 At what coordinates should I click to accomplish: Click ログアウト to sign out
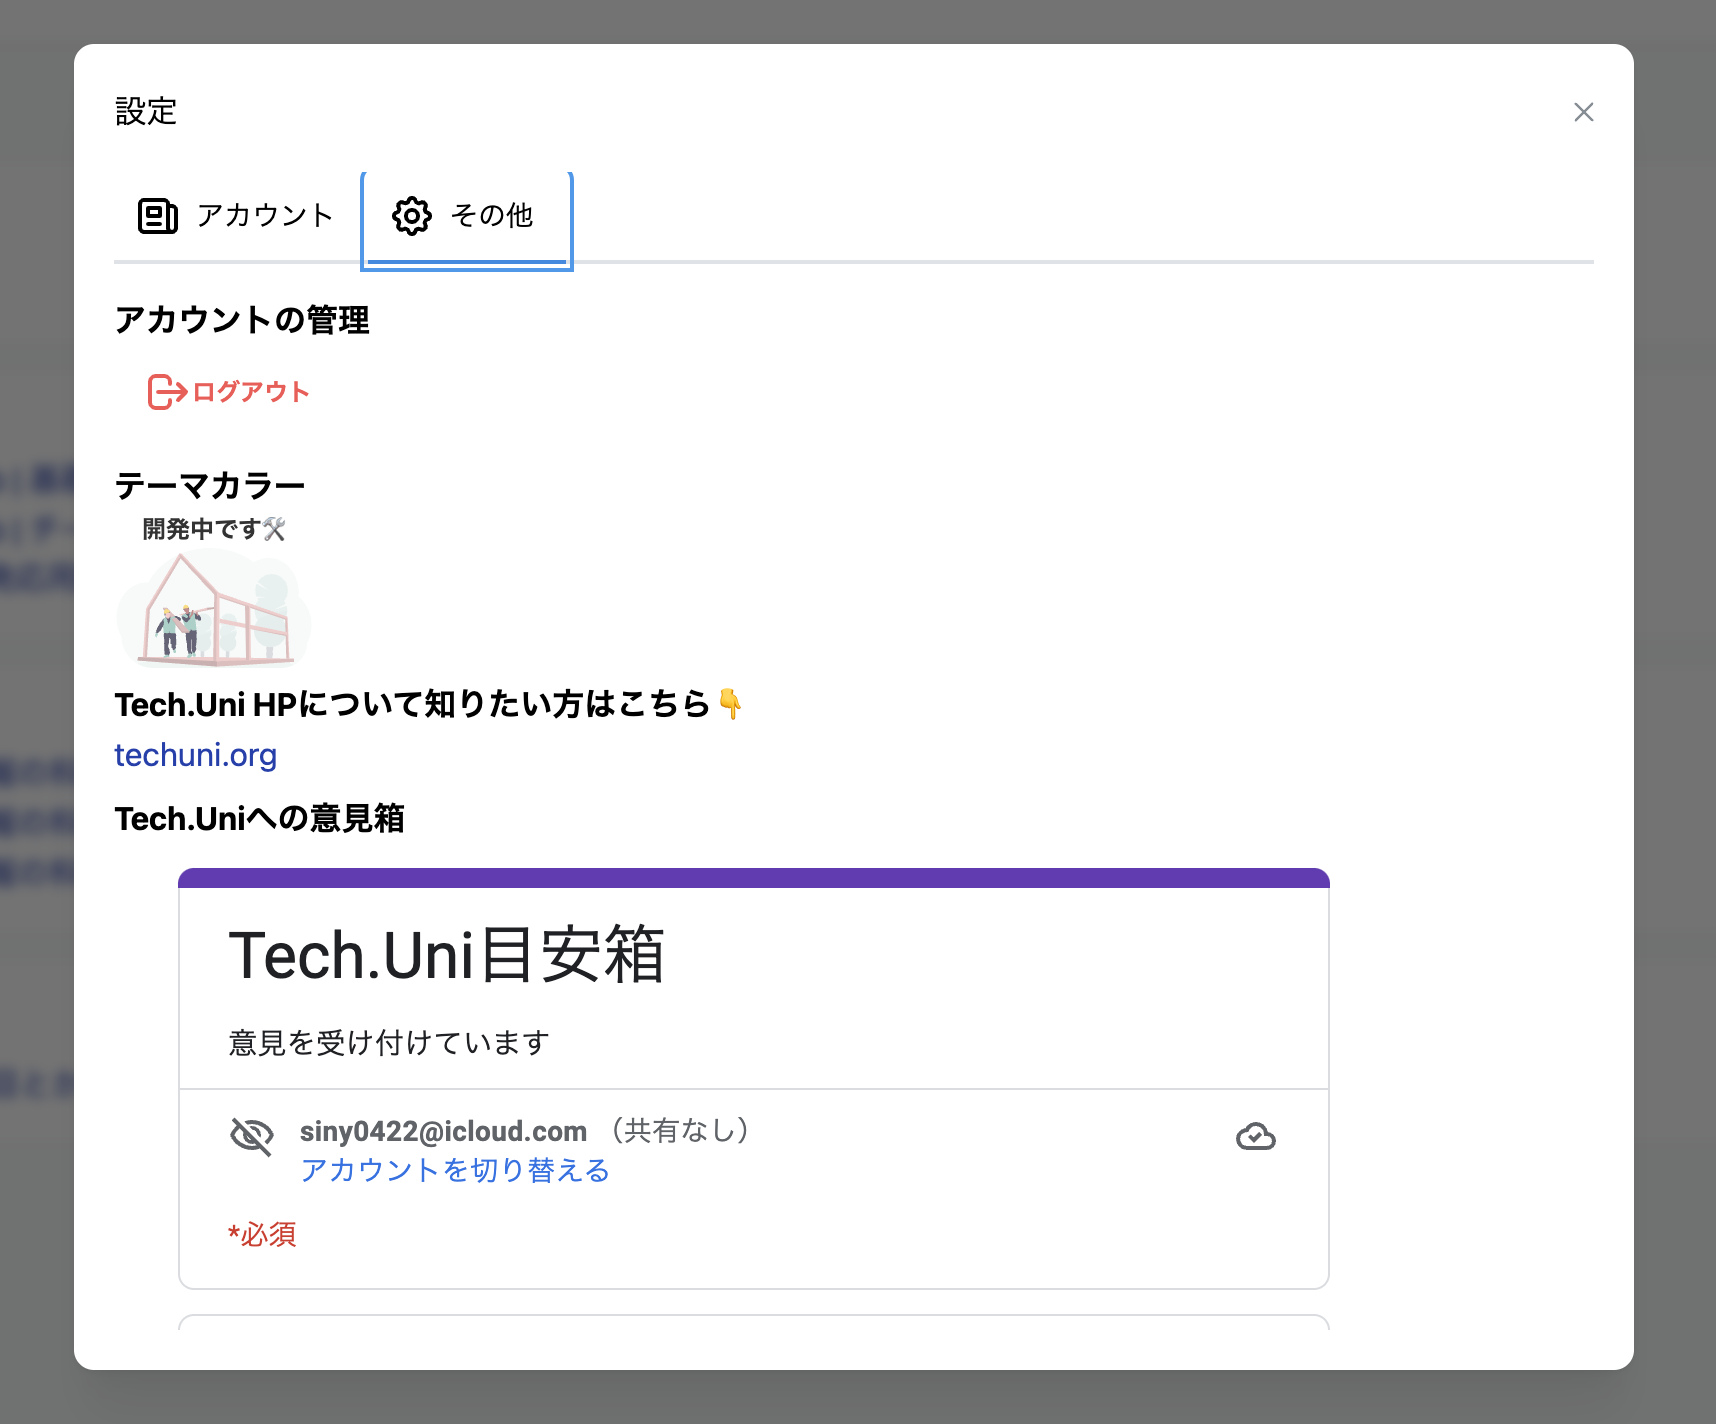(x=250, y=391)
